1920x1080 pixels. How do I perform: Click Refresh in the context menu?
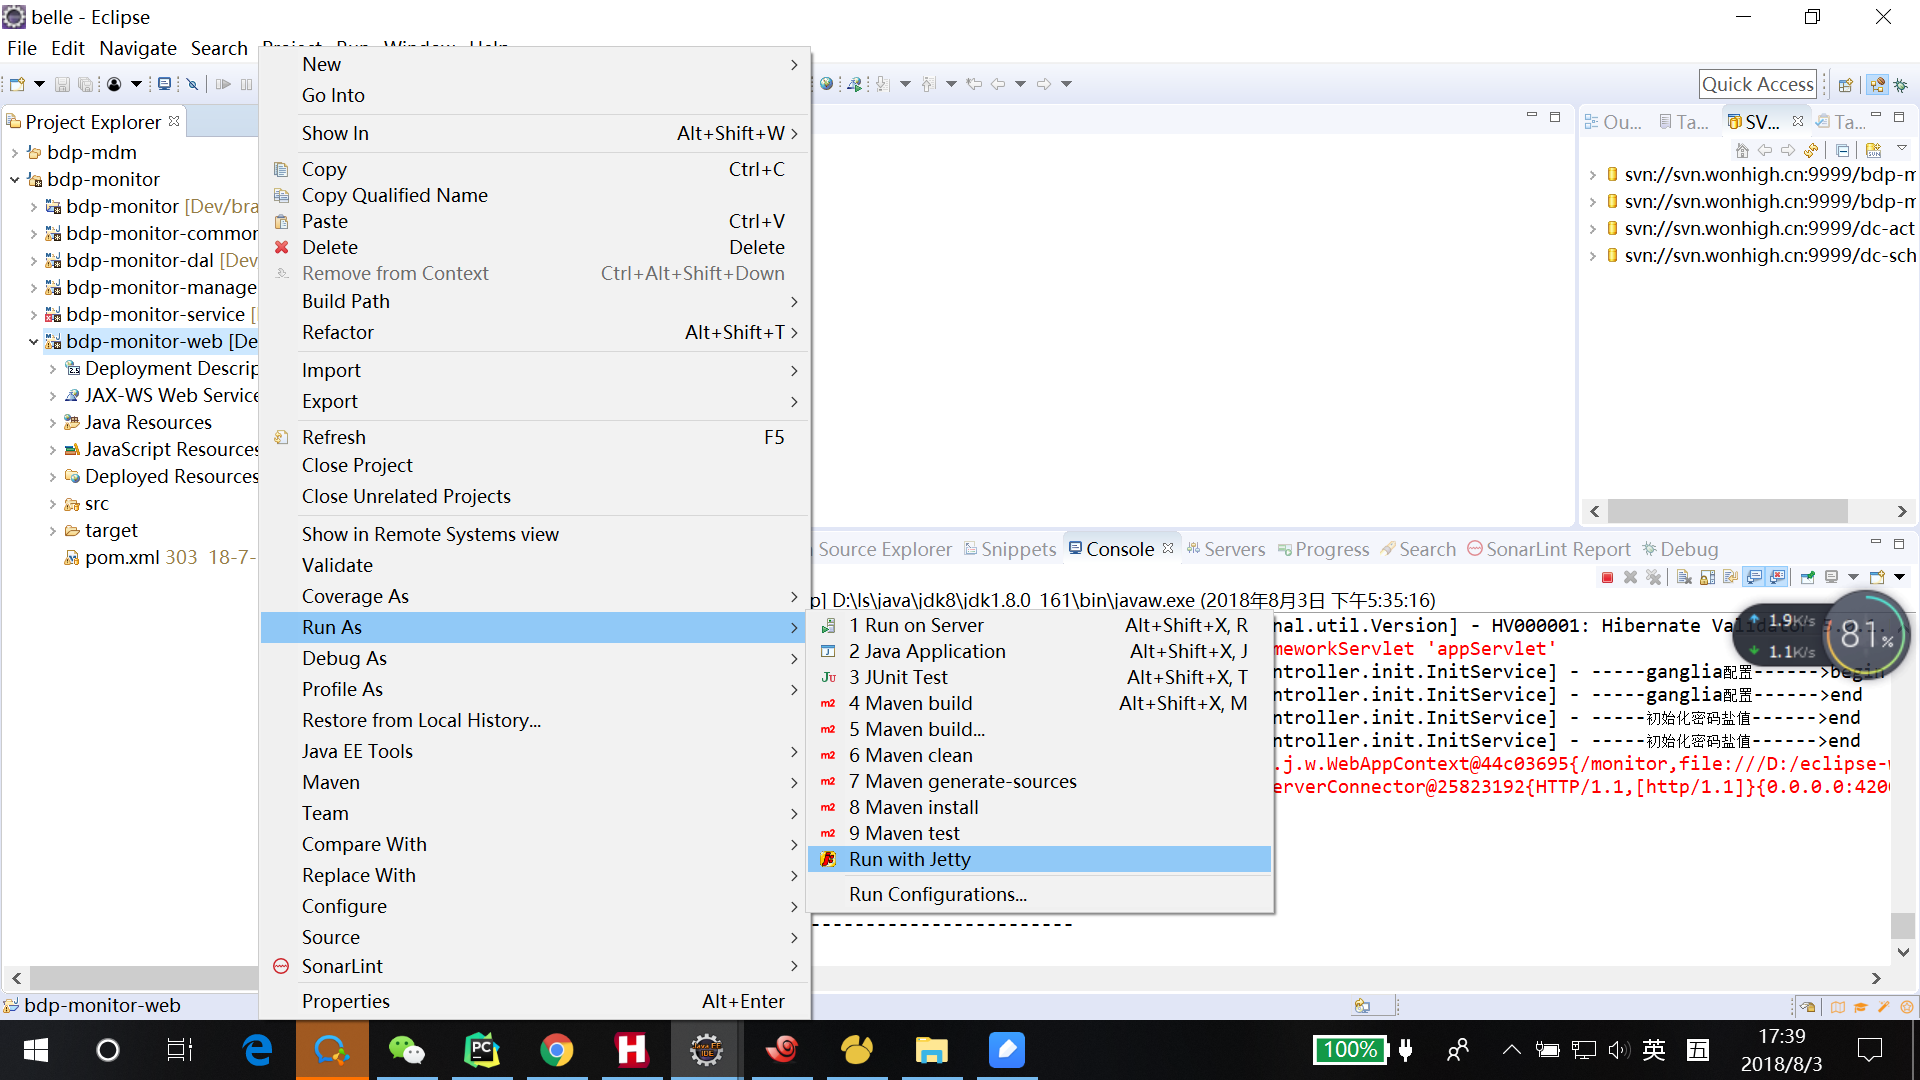534,437
